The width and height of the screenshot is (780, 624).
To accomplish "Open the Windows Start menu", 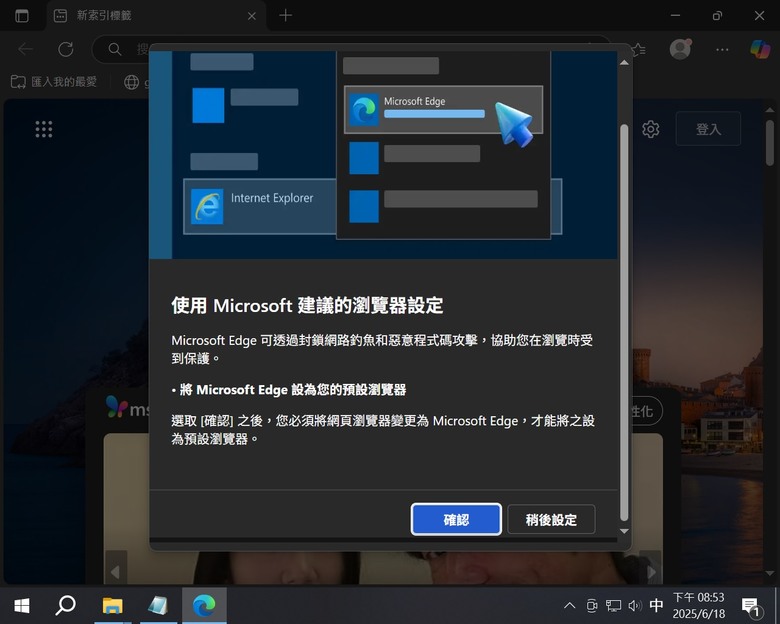I will click(21, 606).
